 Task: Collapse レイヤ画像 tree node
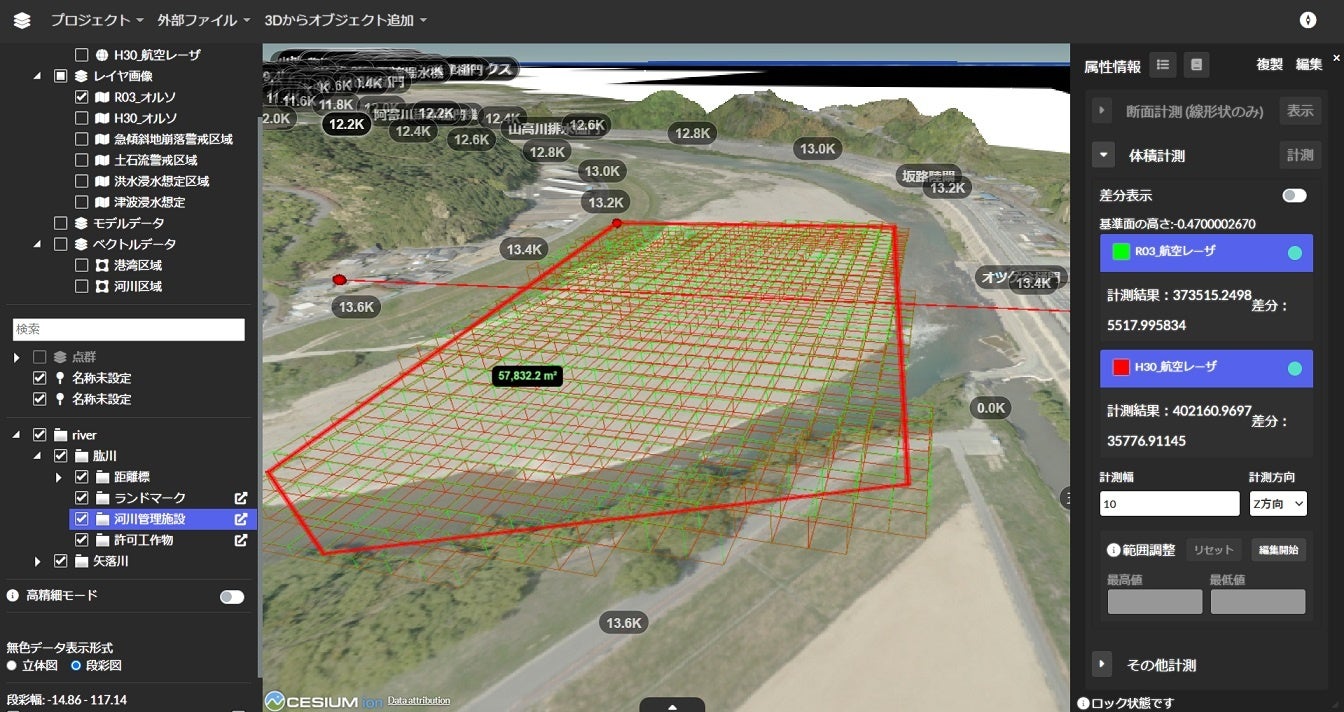click(x=37, y=76)
